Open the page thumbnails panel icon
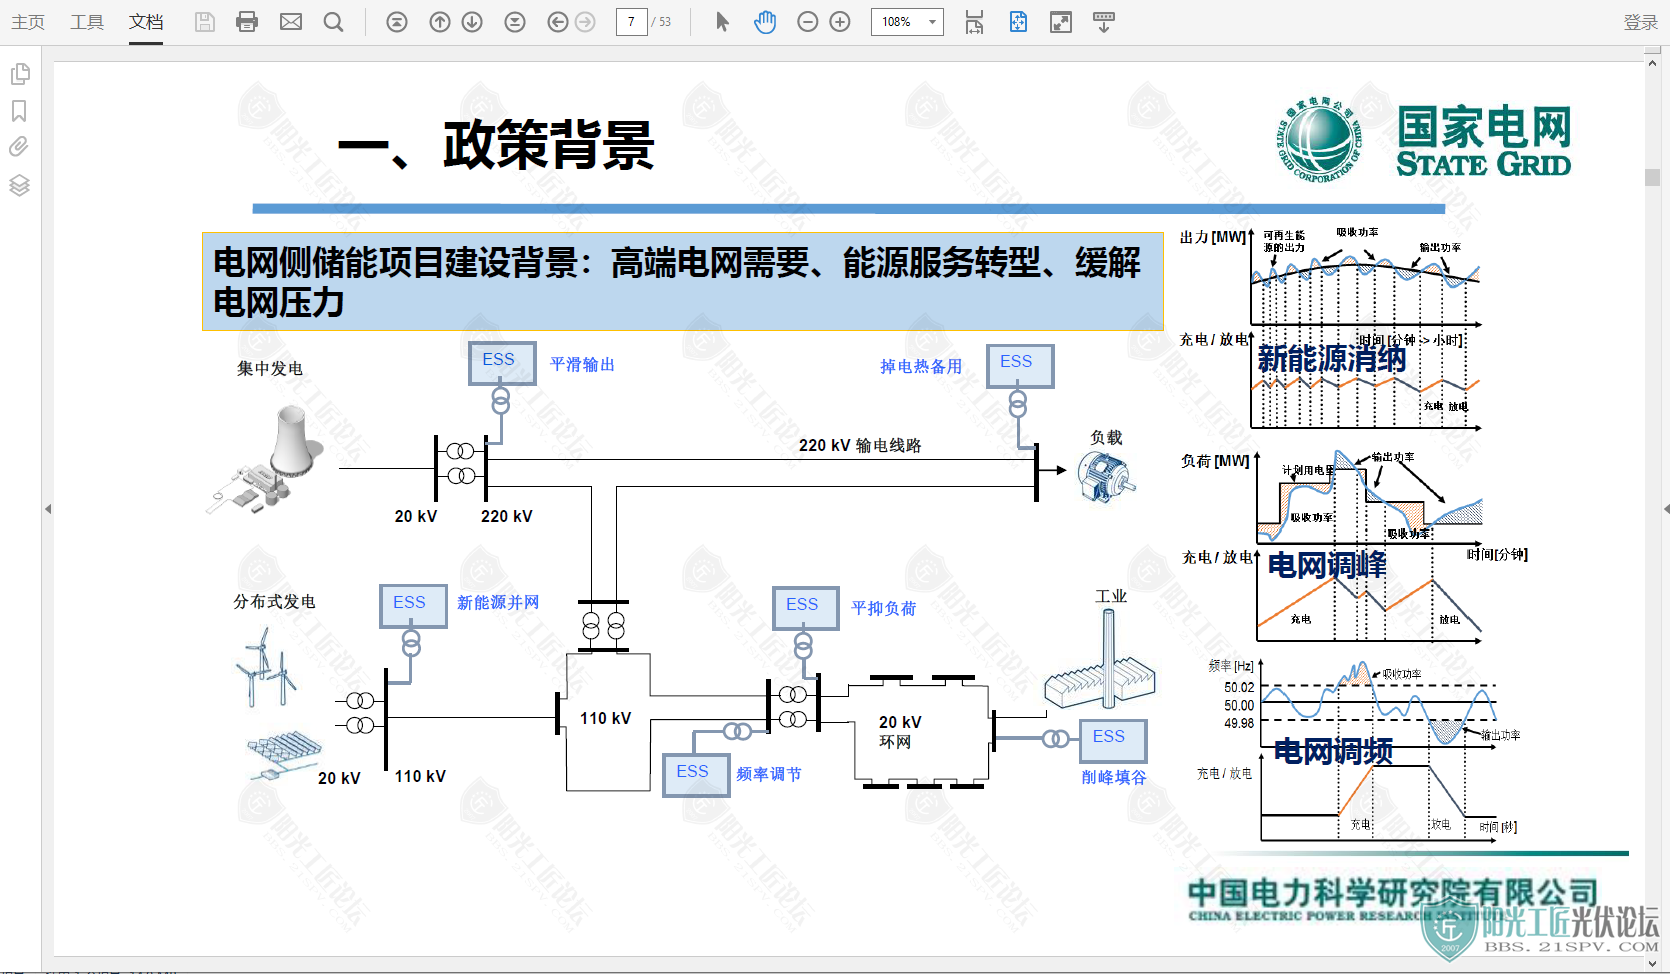1670x974 pixels. point(19,74)
